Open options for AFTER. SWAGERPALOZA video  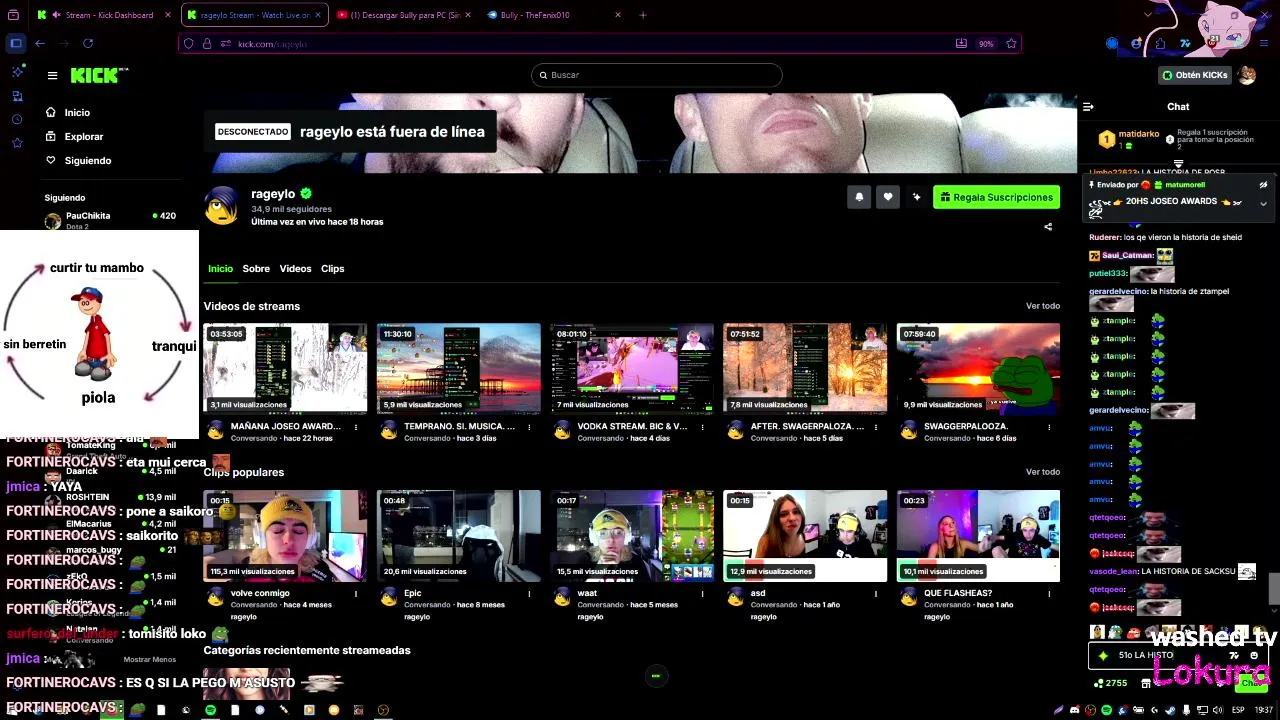(875, 427)
